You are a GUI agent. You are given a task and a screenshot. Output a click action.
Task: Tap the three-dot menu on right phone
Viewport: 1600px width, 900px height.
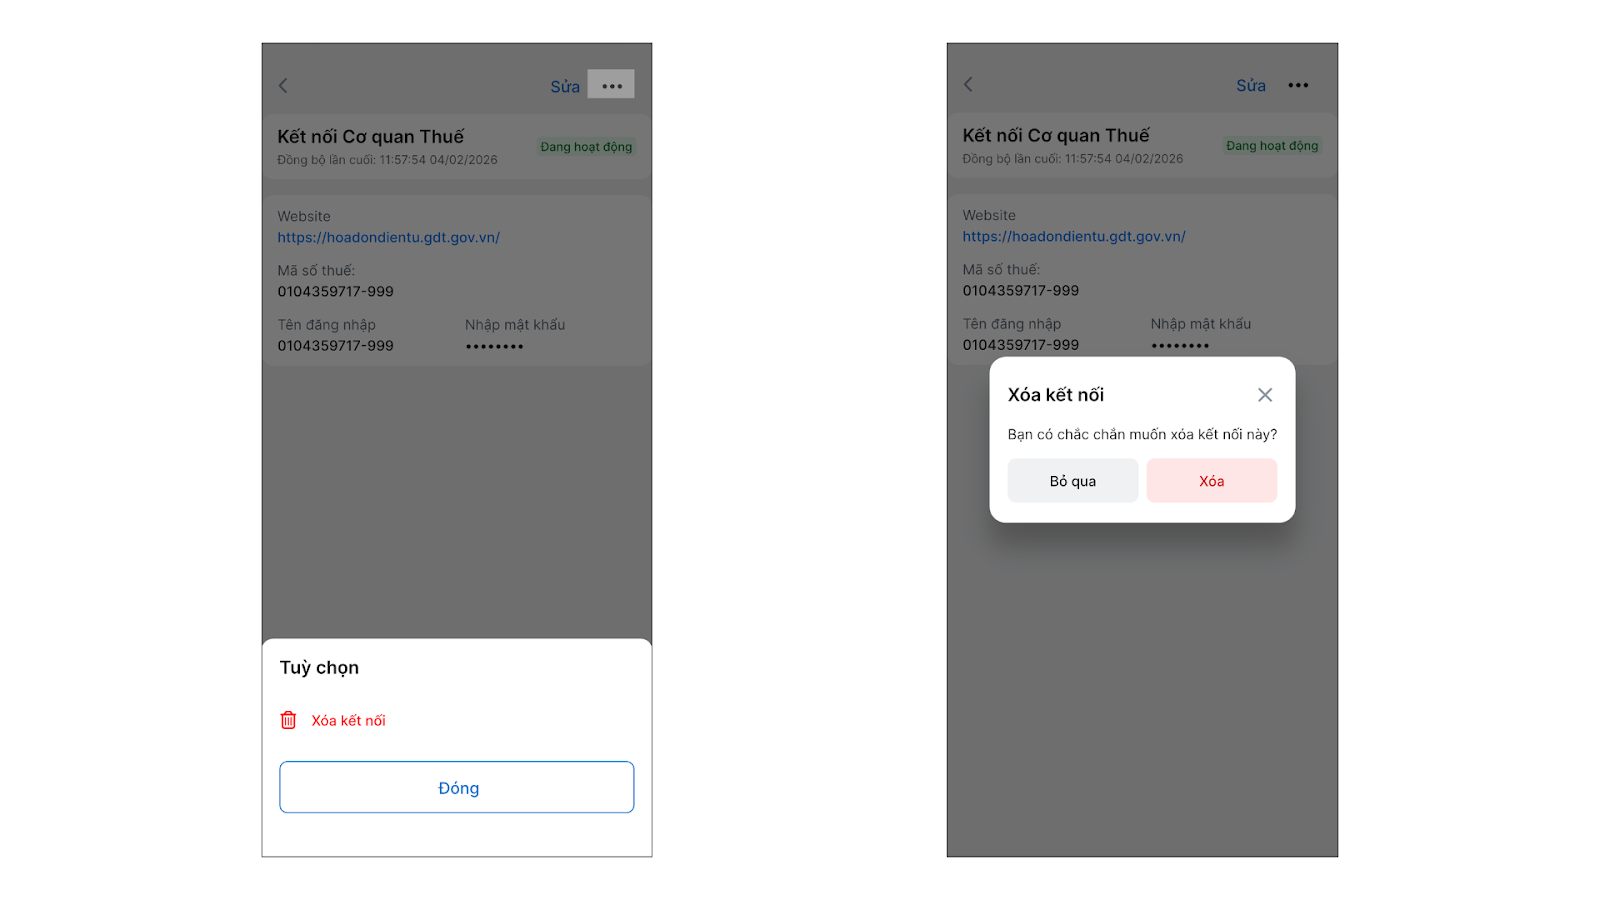pyautogui.click(x=1298, y=85)
